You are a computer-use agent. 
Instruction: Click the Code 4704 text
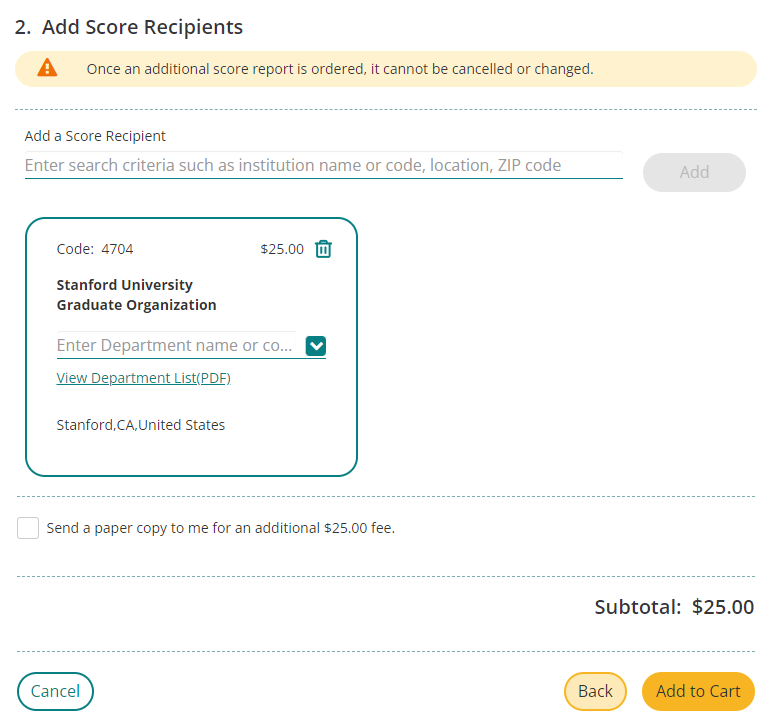coord(95,249)
